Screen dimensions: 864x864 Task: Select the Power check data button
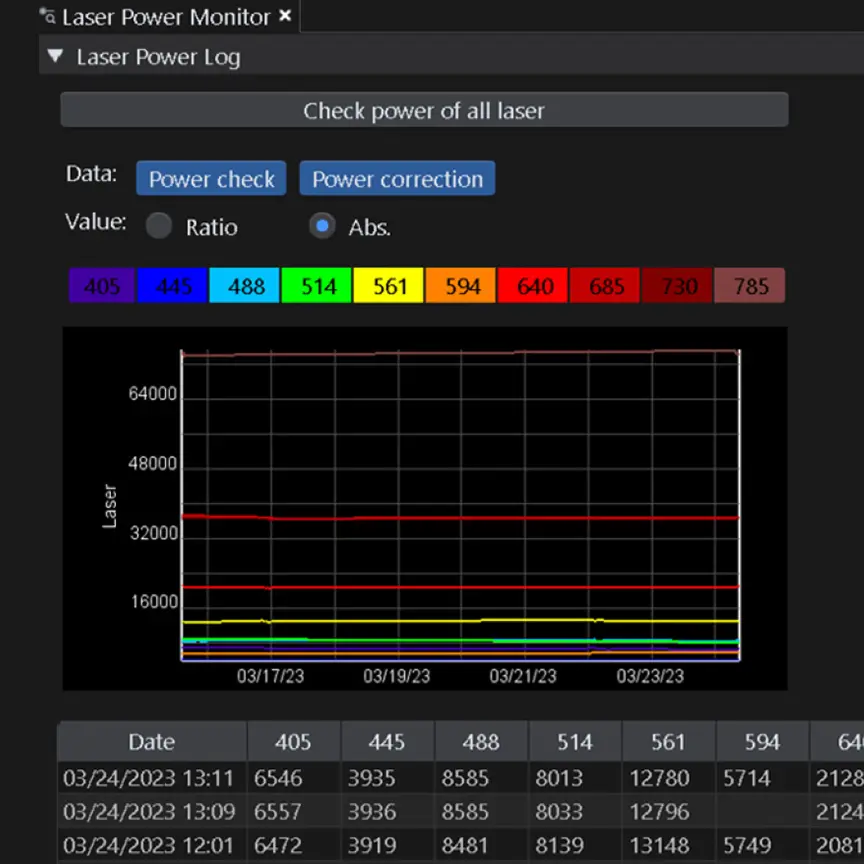pyautogui.click(x=211, y=179)
